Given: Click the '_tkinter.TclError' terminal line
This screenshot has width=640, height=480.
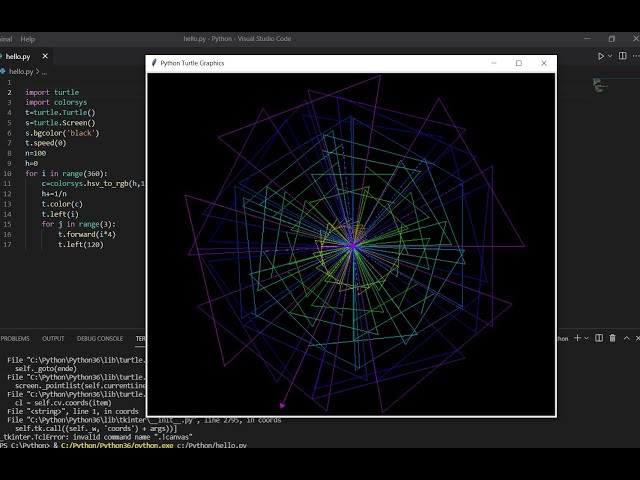Looking at the screenshot, I should click(x=96, y=437).
